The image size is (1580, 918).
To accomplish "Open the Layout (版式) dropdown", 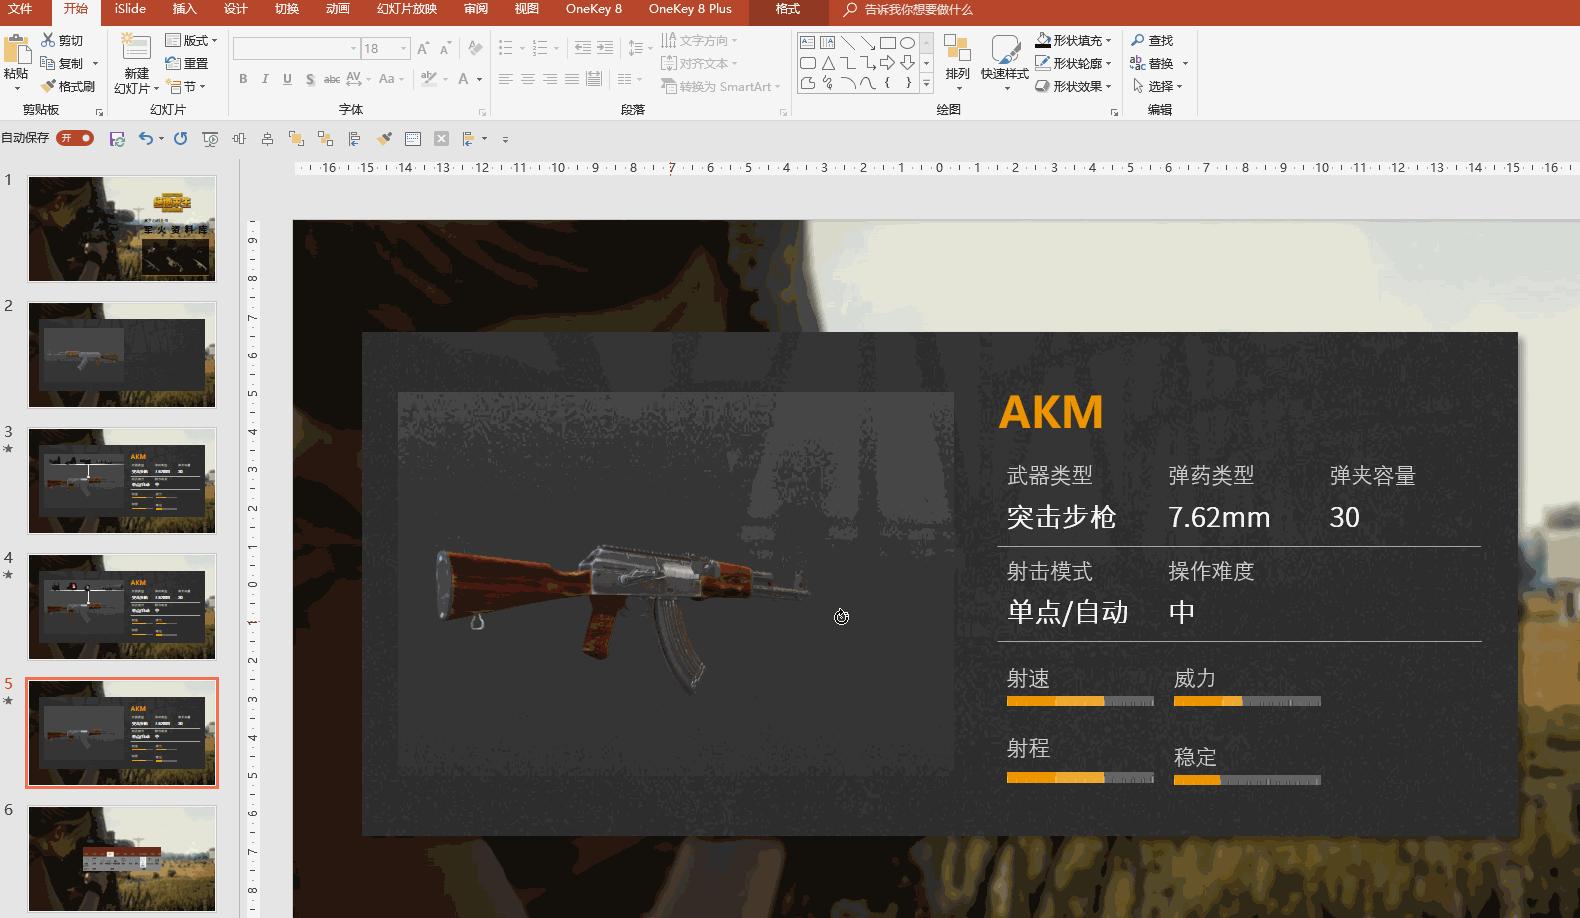I will coord(191,41).
